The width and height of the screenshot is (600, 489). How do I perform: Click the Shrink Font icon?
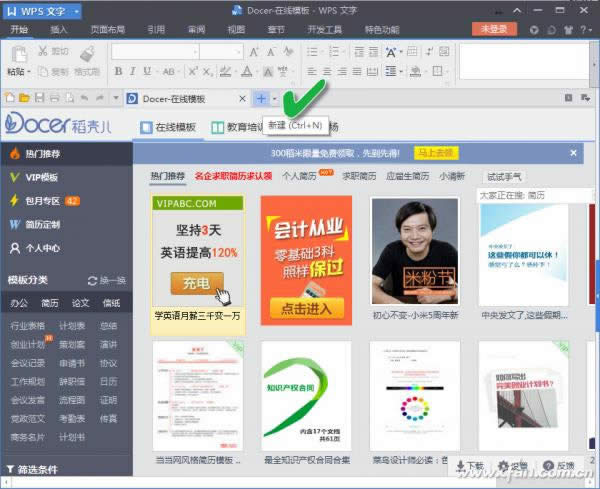pos(271,52)
